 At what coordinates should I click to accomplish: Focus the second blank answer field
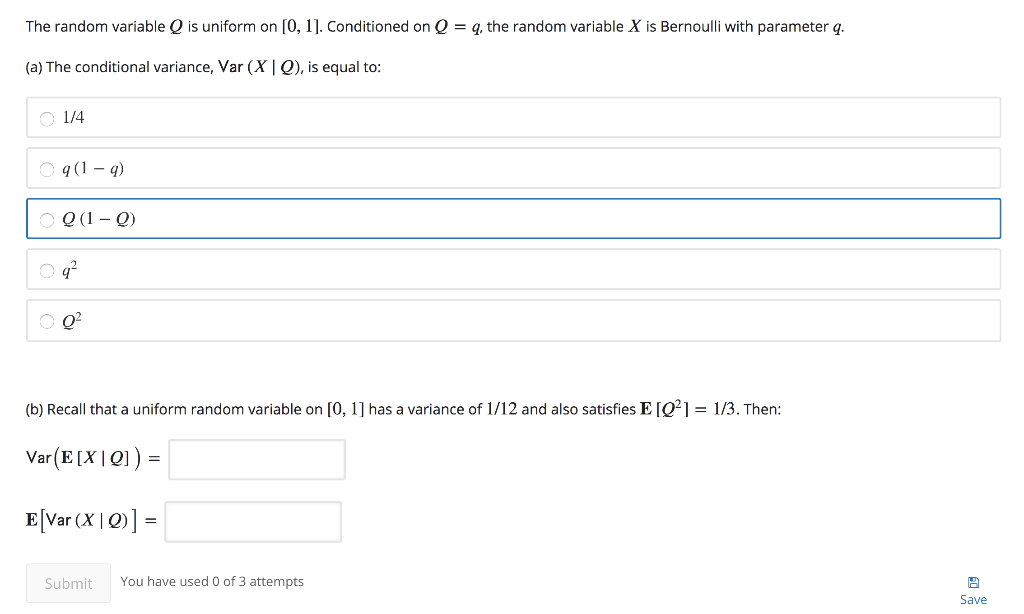(x=252, y=521)
